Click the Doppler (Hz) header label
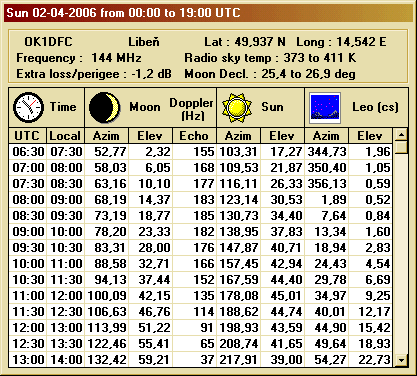This screenshot has height=376, width=417. [191, 109]
